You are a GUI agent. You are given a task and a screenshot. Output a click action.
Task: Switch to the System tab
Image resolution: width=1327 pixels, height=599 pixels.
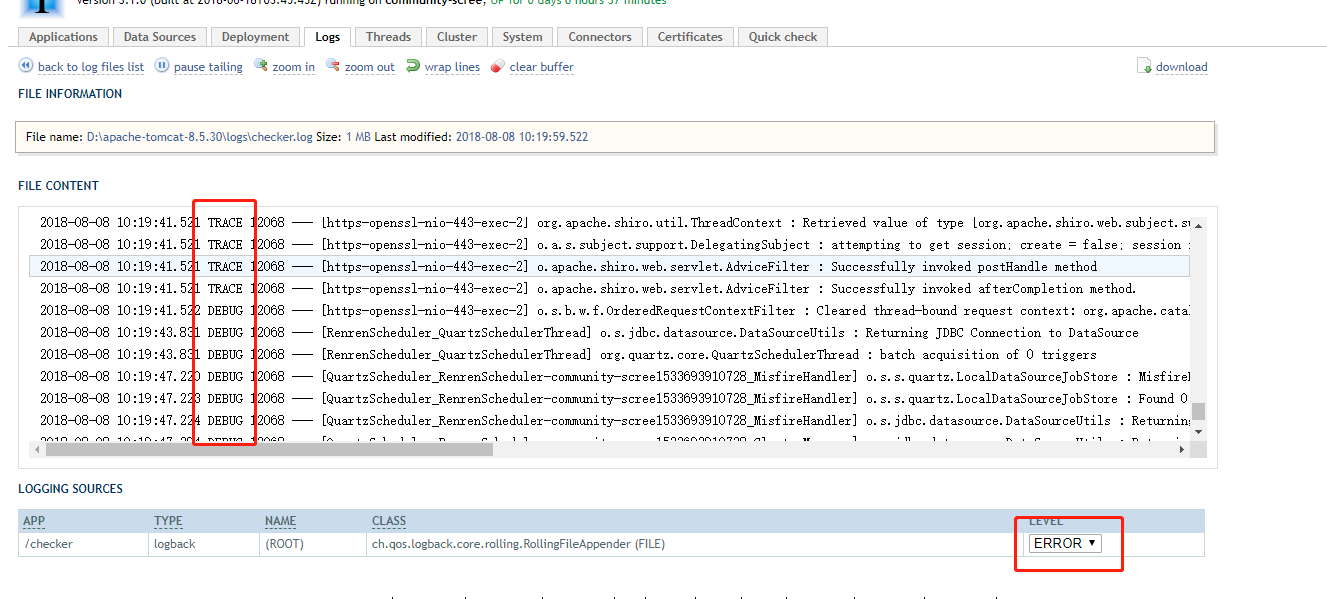pyautogui.click(x=523, y=37)
